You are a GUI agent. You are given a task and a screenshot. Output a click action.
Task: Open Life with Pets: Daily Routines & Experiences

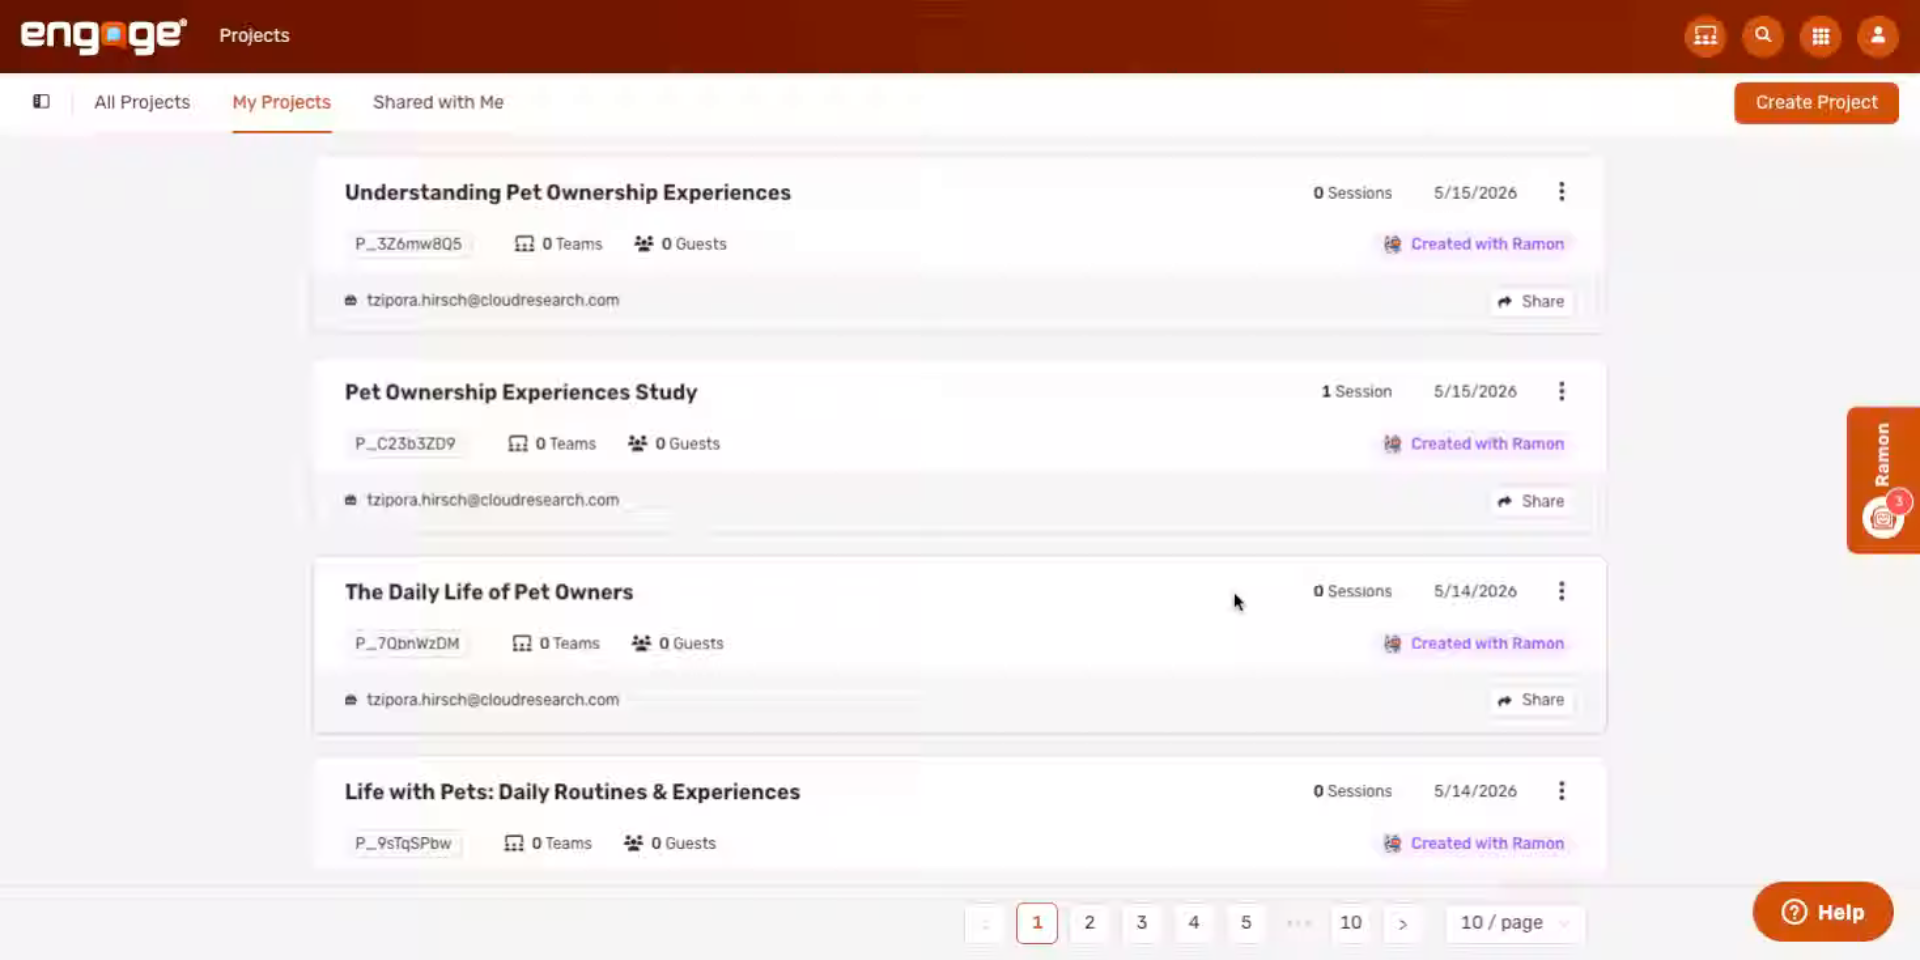[x=572, y=792]
